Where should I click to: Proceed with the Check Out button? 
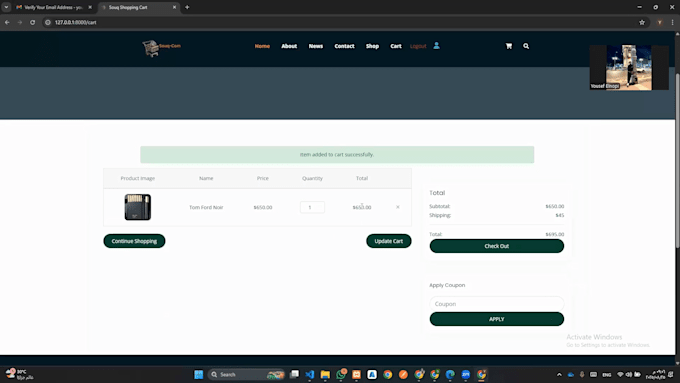(497, 246)
